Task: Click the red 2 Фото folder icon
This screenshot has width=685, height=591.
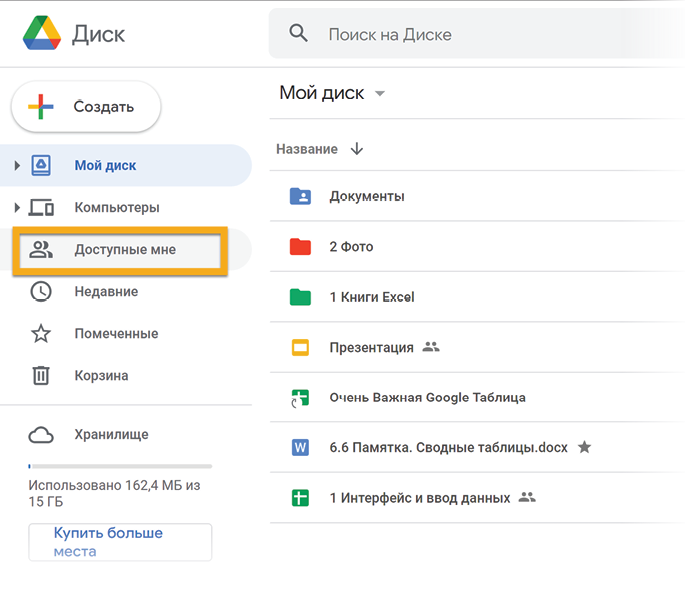Action: click(x=300, y=246)
